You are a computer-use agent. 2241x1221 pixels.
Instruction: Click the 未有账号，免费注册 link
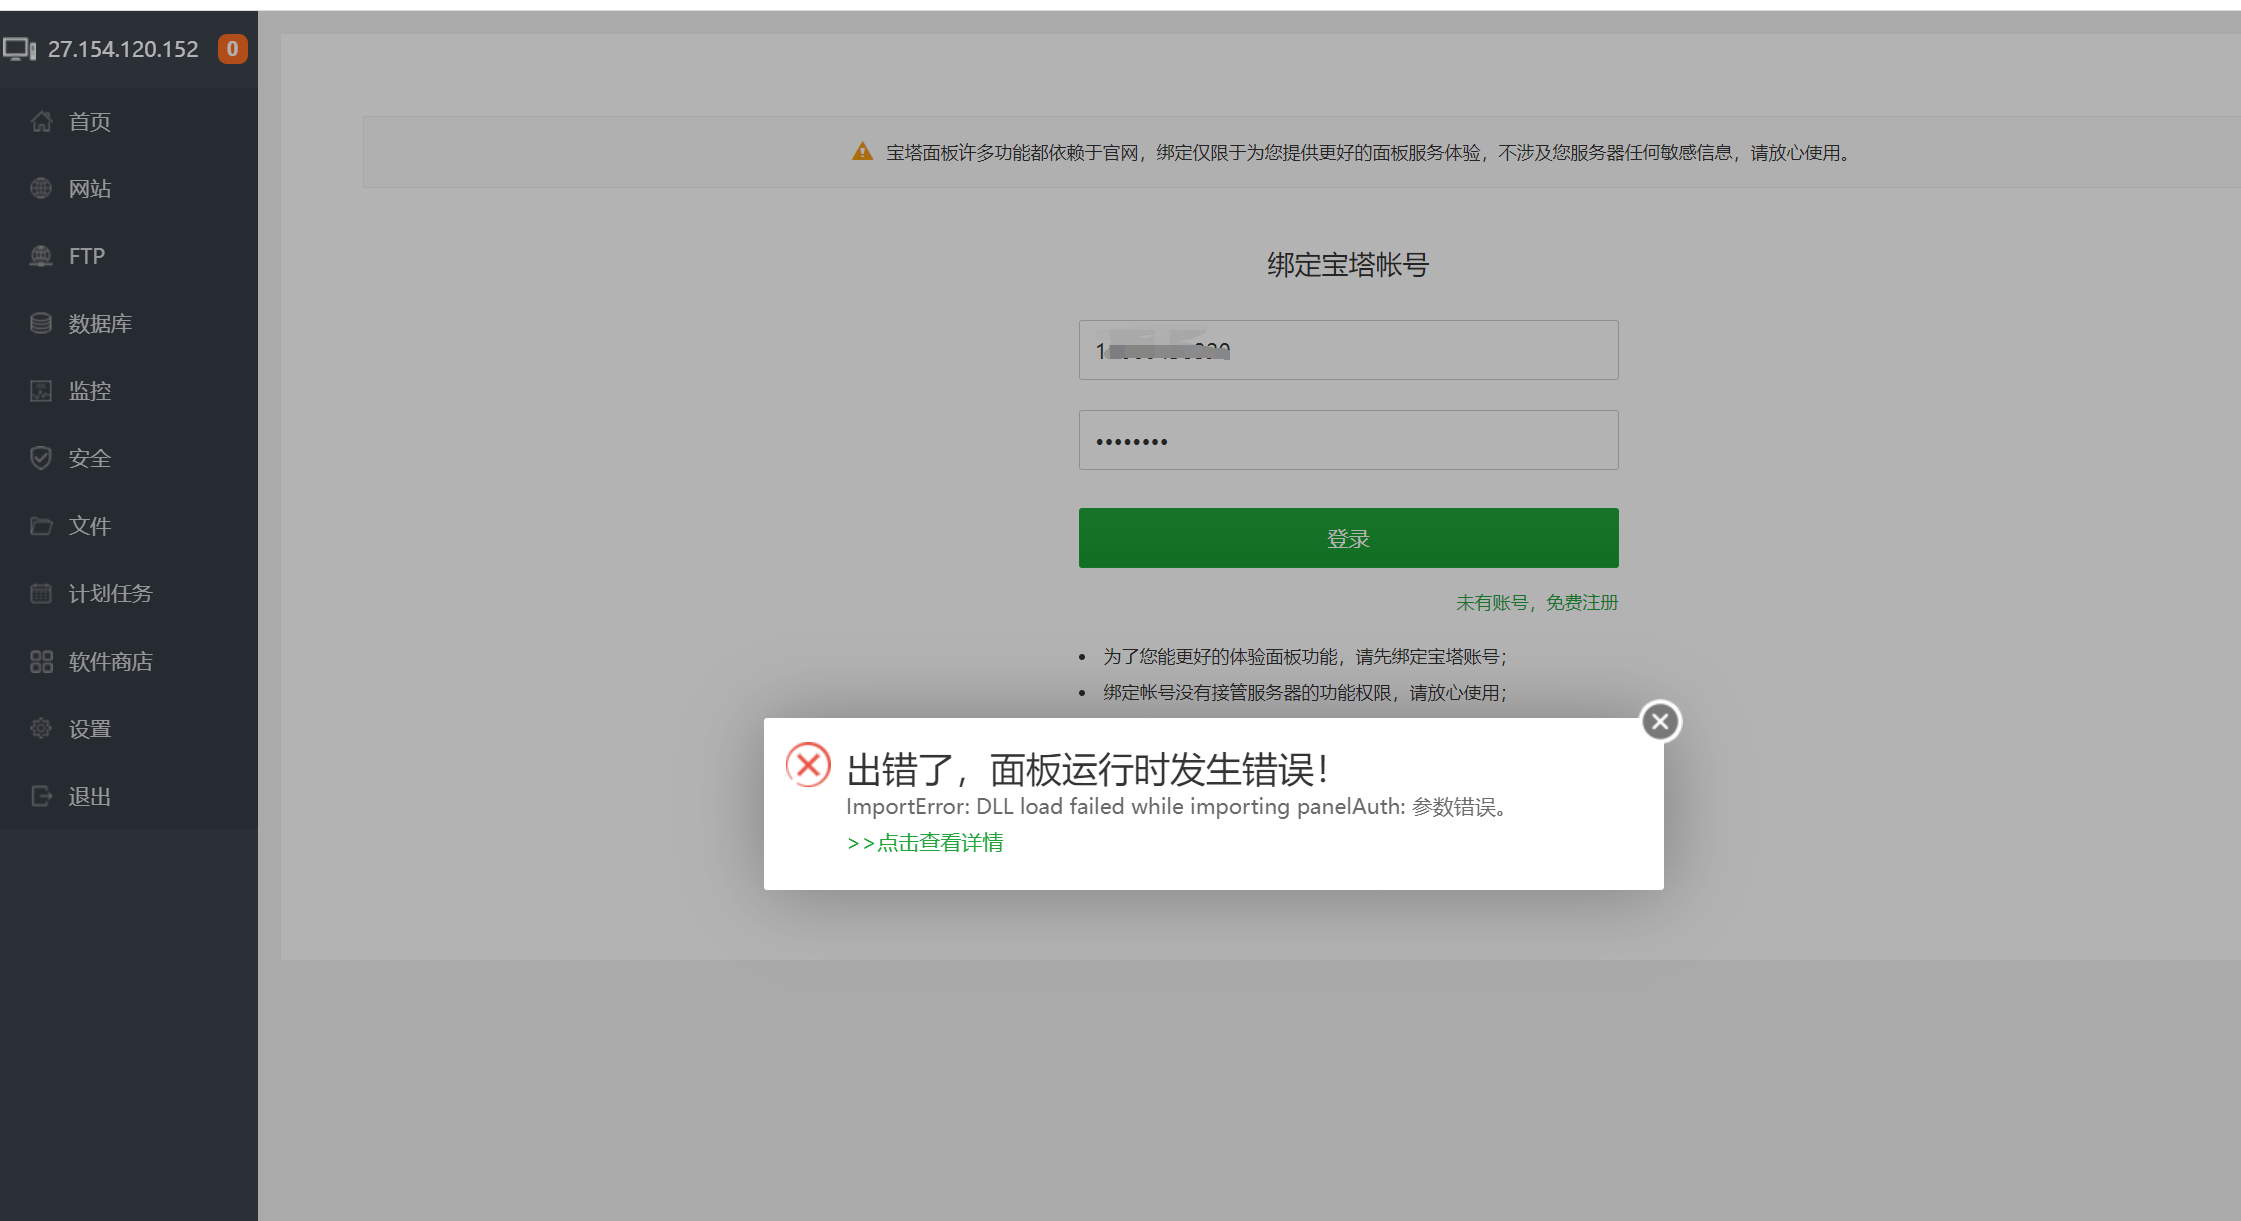pyautogui.click(x=1537, y=602)
